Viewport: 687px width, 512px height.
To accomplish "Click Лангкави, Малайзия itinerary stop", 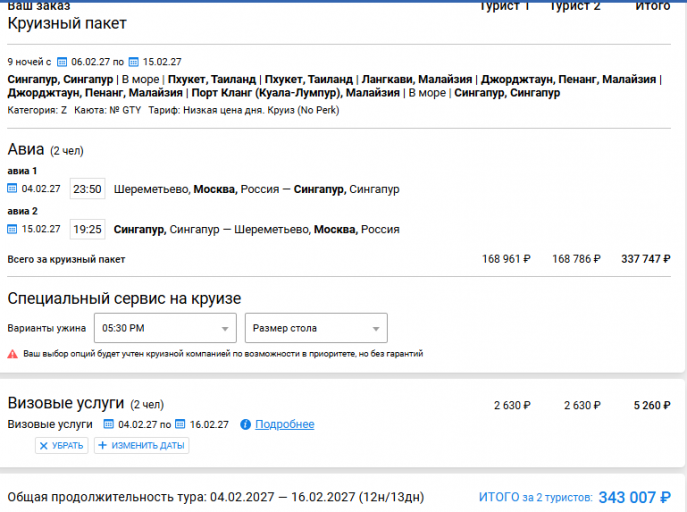I will click(417, 79).
